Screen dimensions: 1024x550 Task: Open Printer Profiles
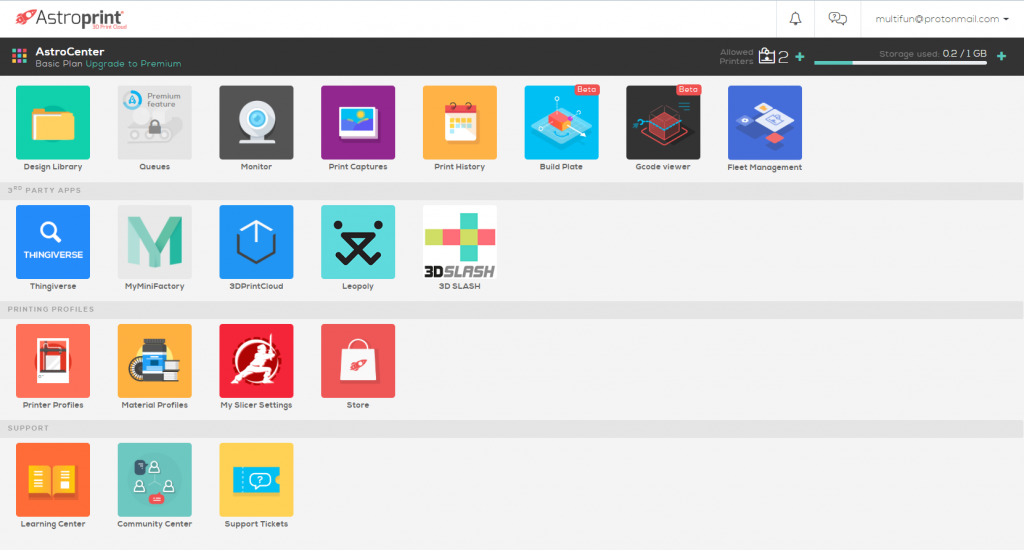pyautogui.click(x=53, y=361)
